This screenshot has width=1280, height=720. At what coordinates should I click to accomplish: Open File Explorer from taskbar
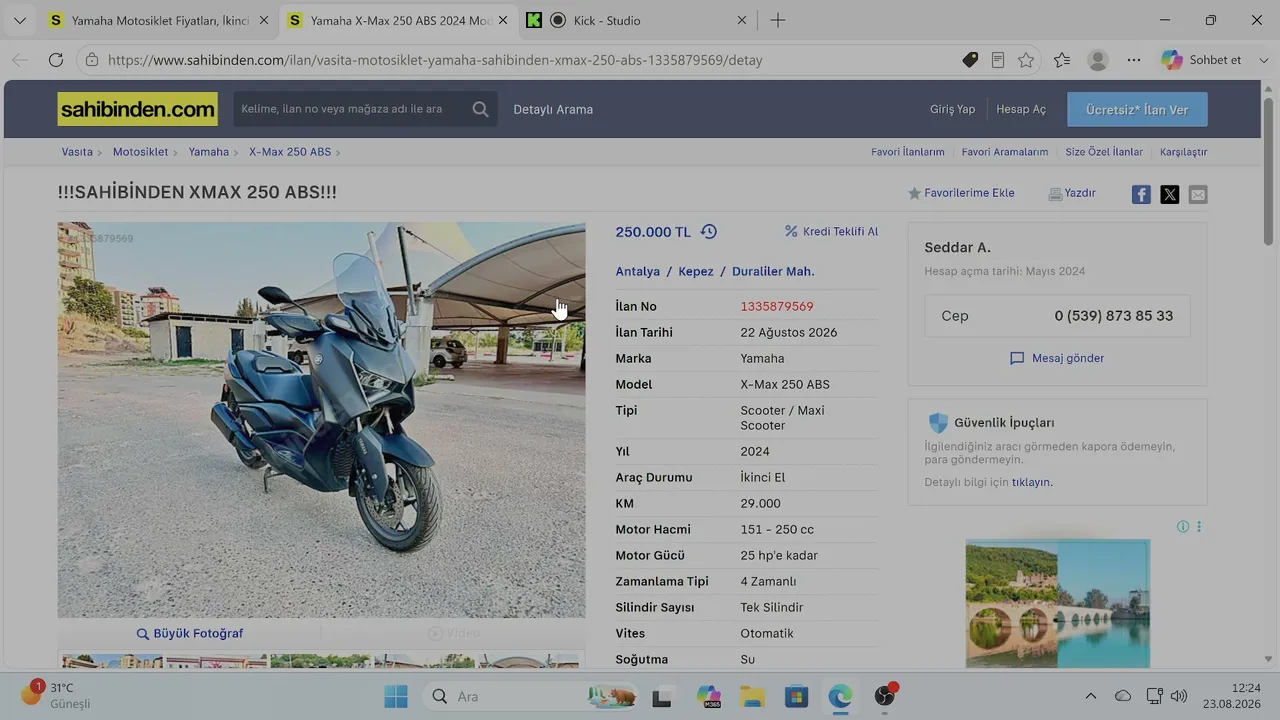(x=753, y=696)
